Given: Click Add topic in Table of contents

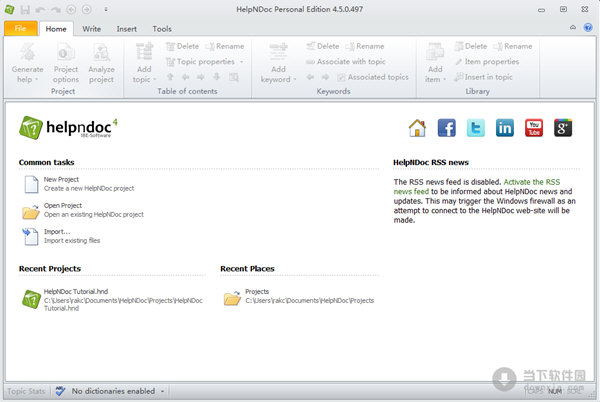Looking at the screenshot, I should pos(144,63).
